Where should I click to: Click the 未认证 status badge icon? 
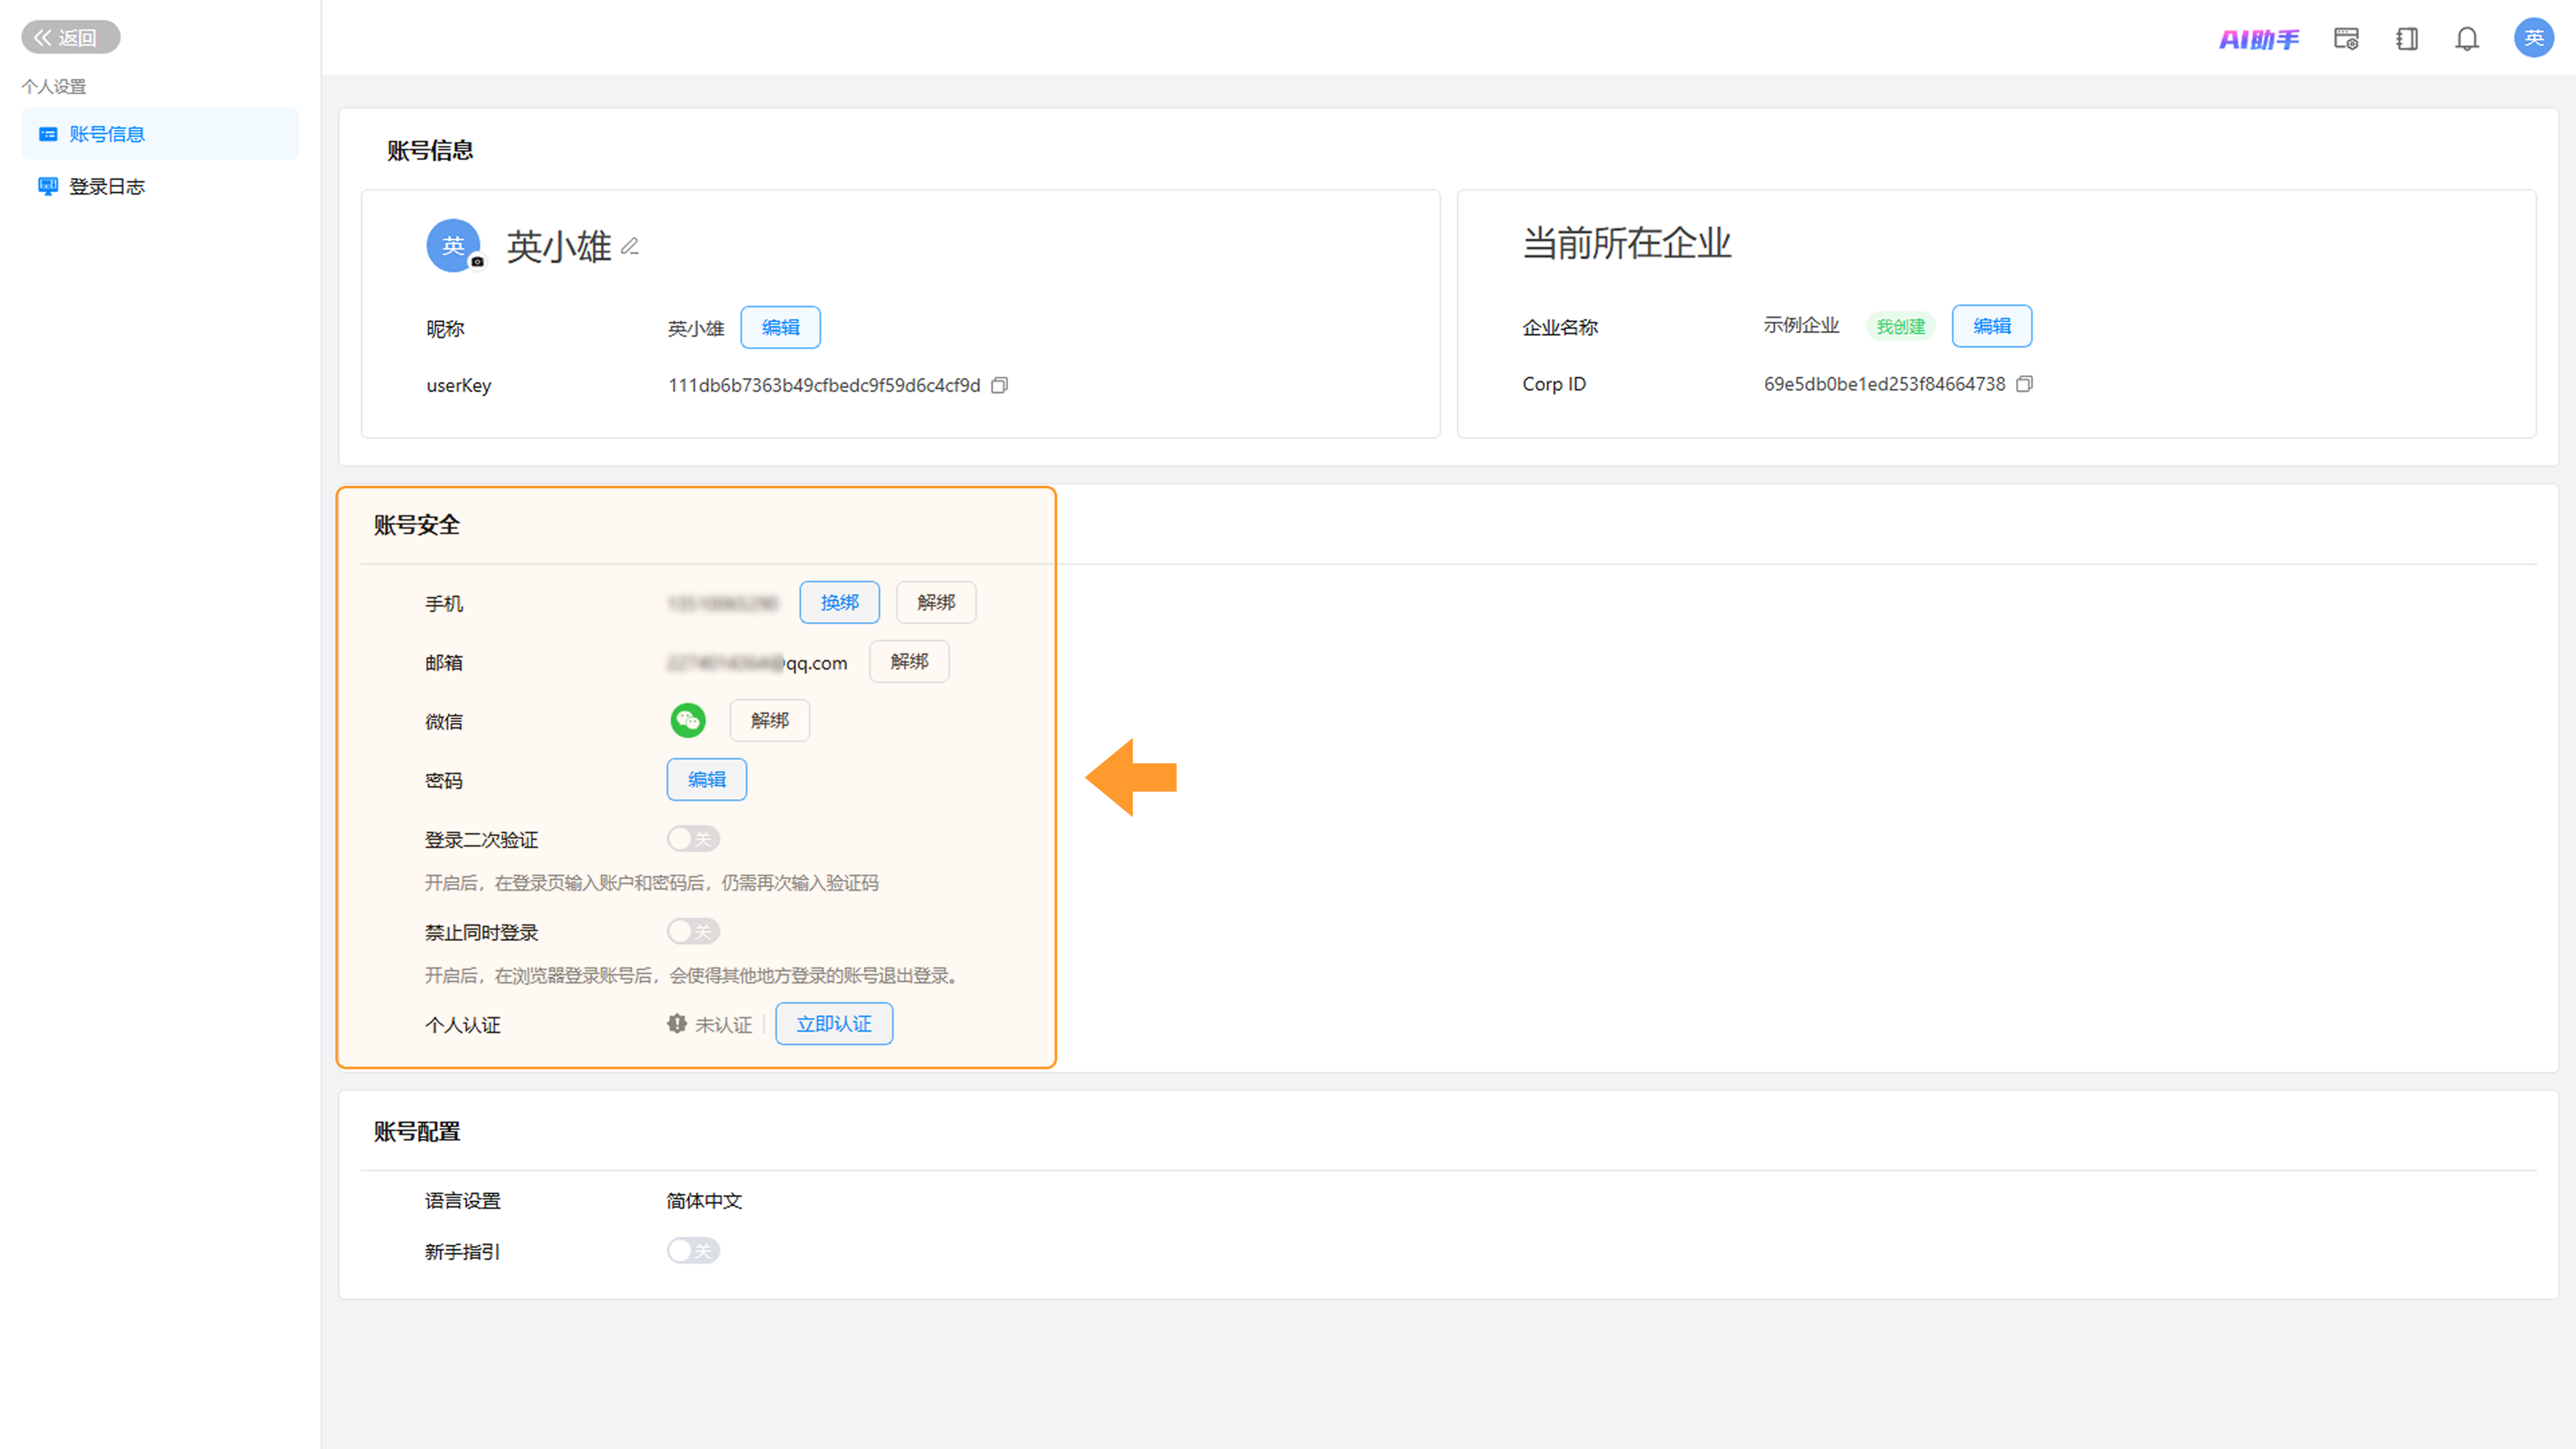pos(677,1024)
